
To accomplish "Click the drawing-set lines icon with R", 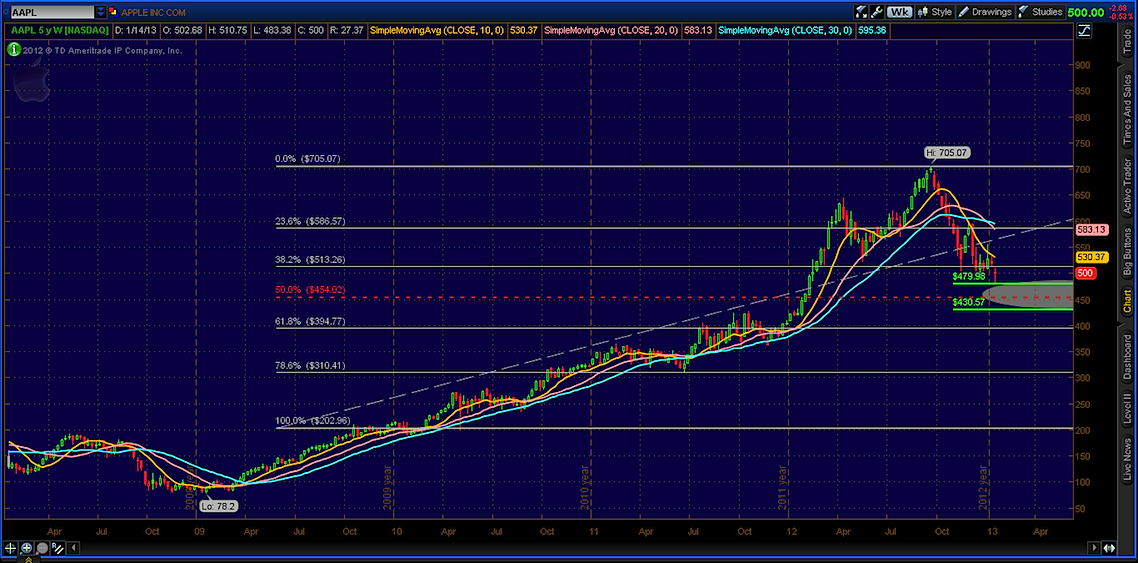I will (57, 548).
